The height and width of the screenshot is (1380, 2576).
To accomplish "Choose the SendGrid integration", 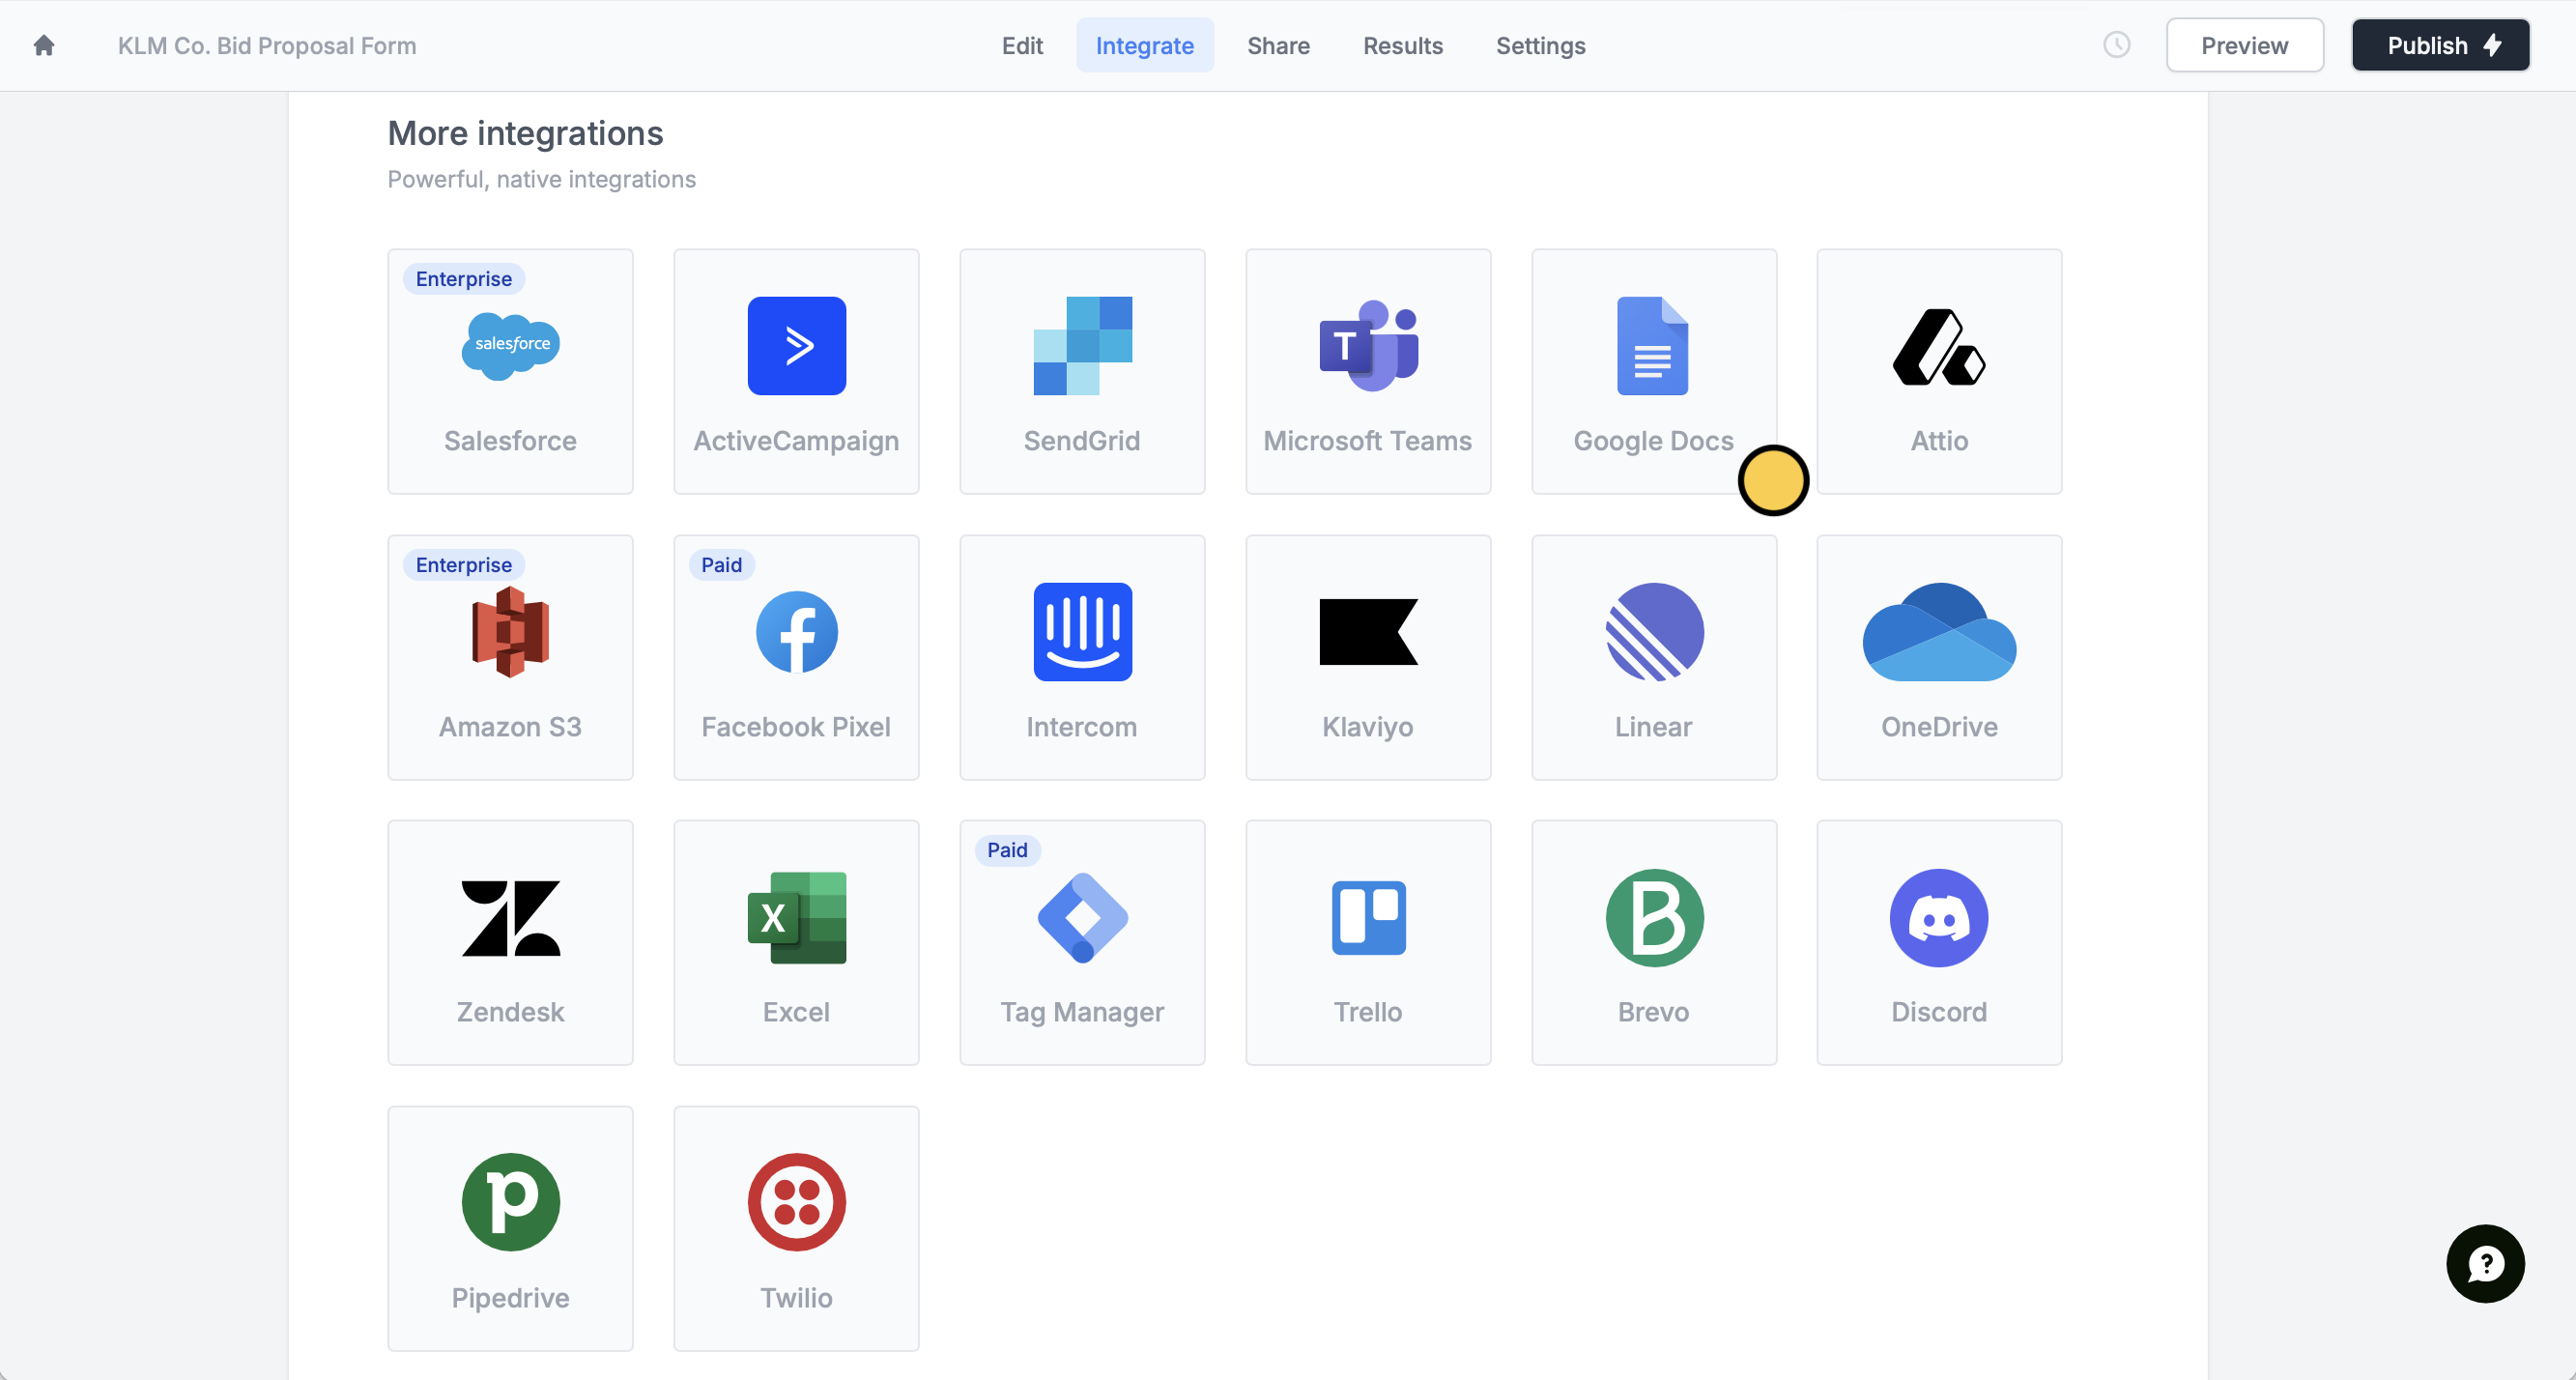I will (x=1082, y=371).
